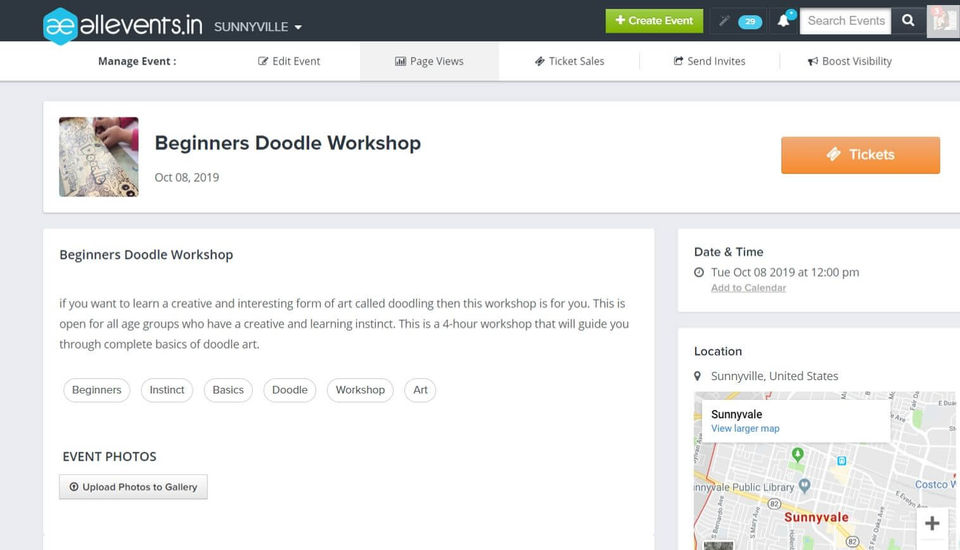The height and width of the screenshot is (550, 960).
Task: Open the doodle event thumbnail image
Action: (99, 157)
